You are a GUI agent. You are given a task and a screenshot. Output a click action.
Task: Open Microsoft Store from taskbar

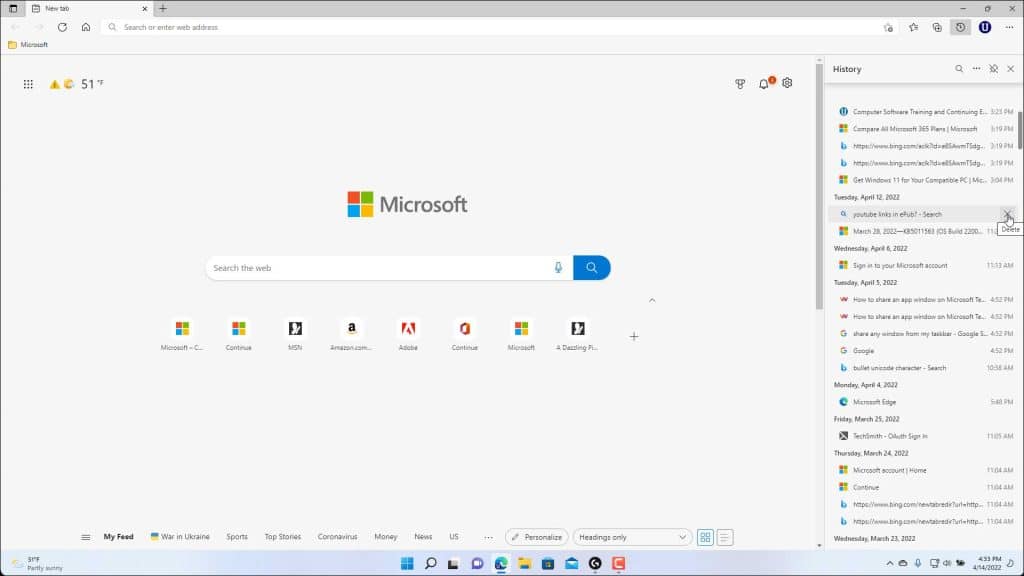click(548, 564)
